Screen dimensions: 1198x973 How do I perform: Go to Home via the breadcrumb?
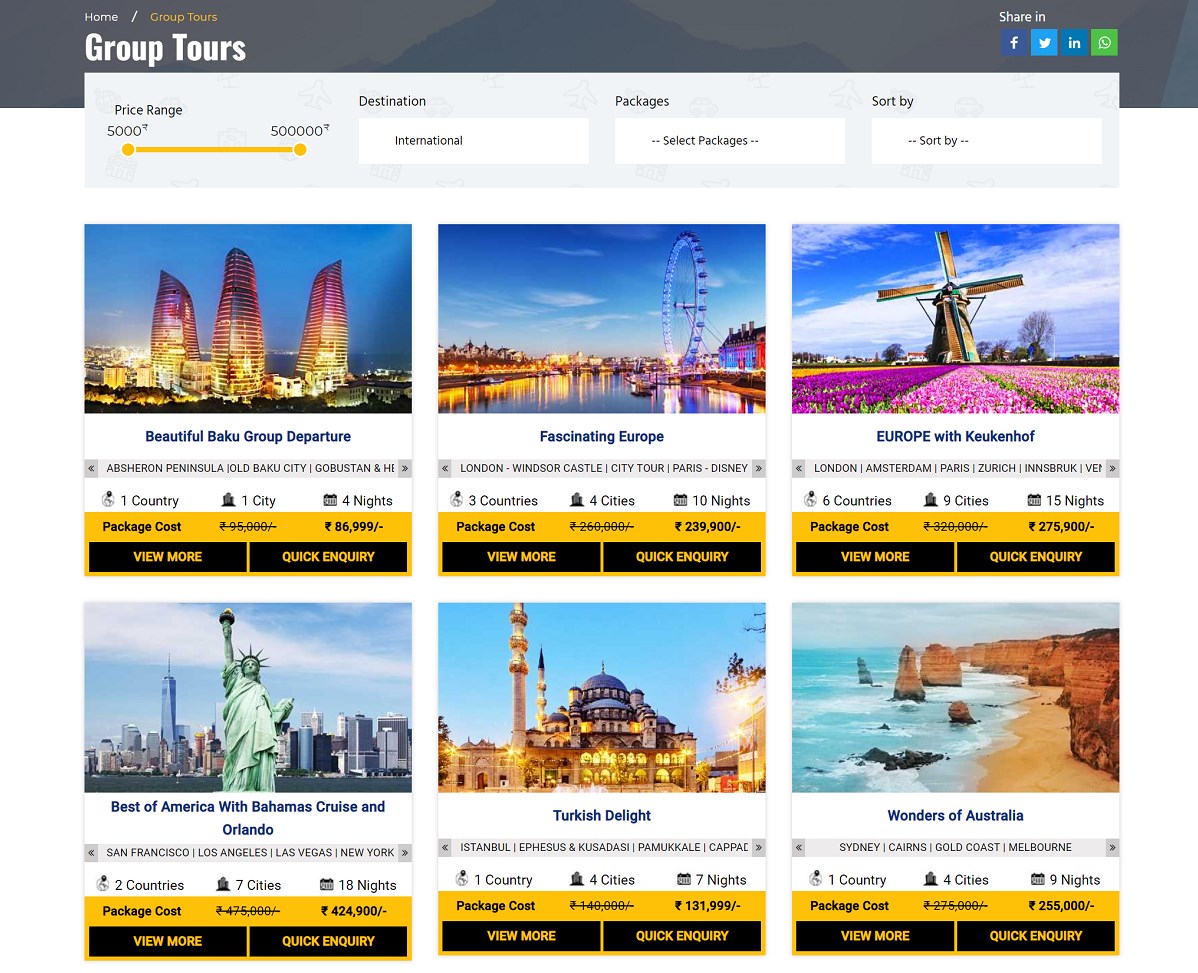tap(101, 16)
